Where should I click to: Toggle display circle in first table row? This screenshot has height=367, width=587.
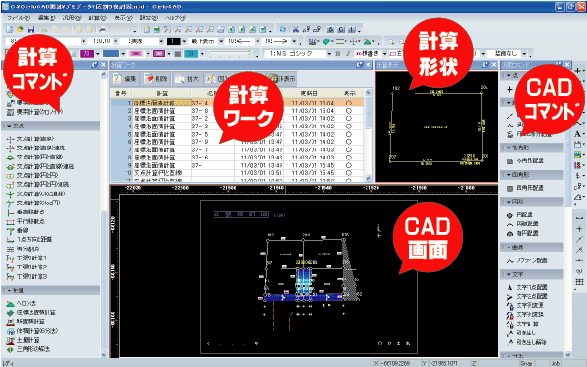(349, 103)
